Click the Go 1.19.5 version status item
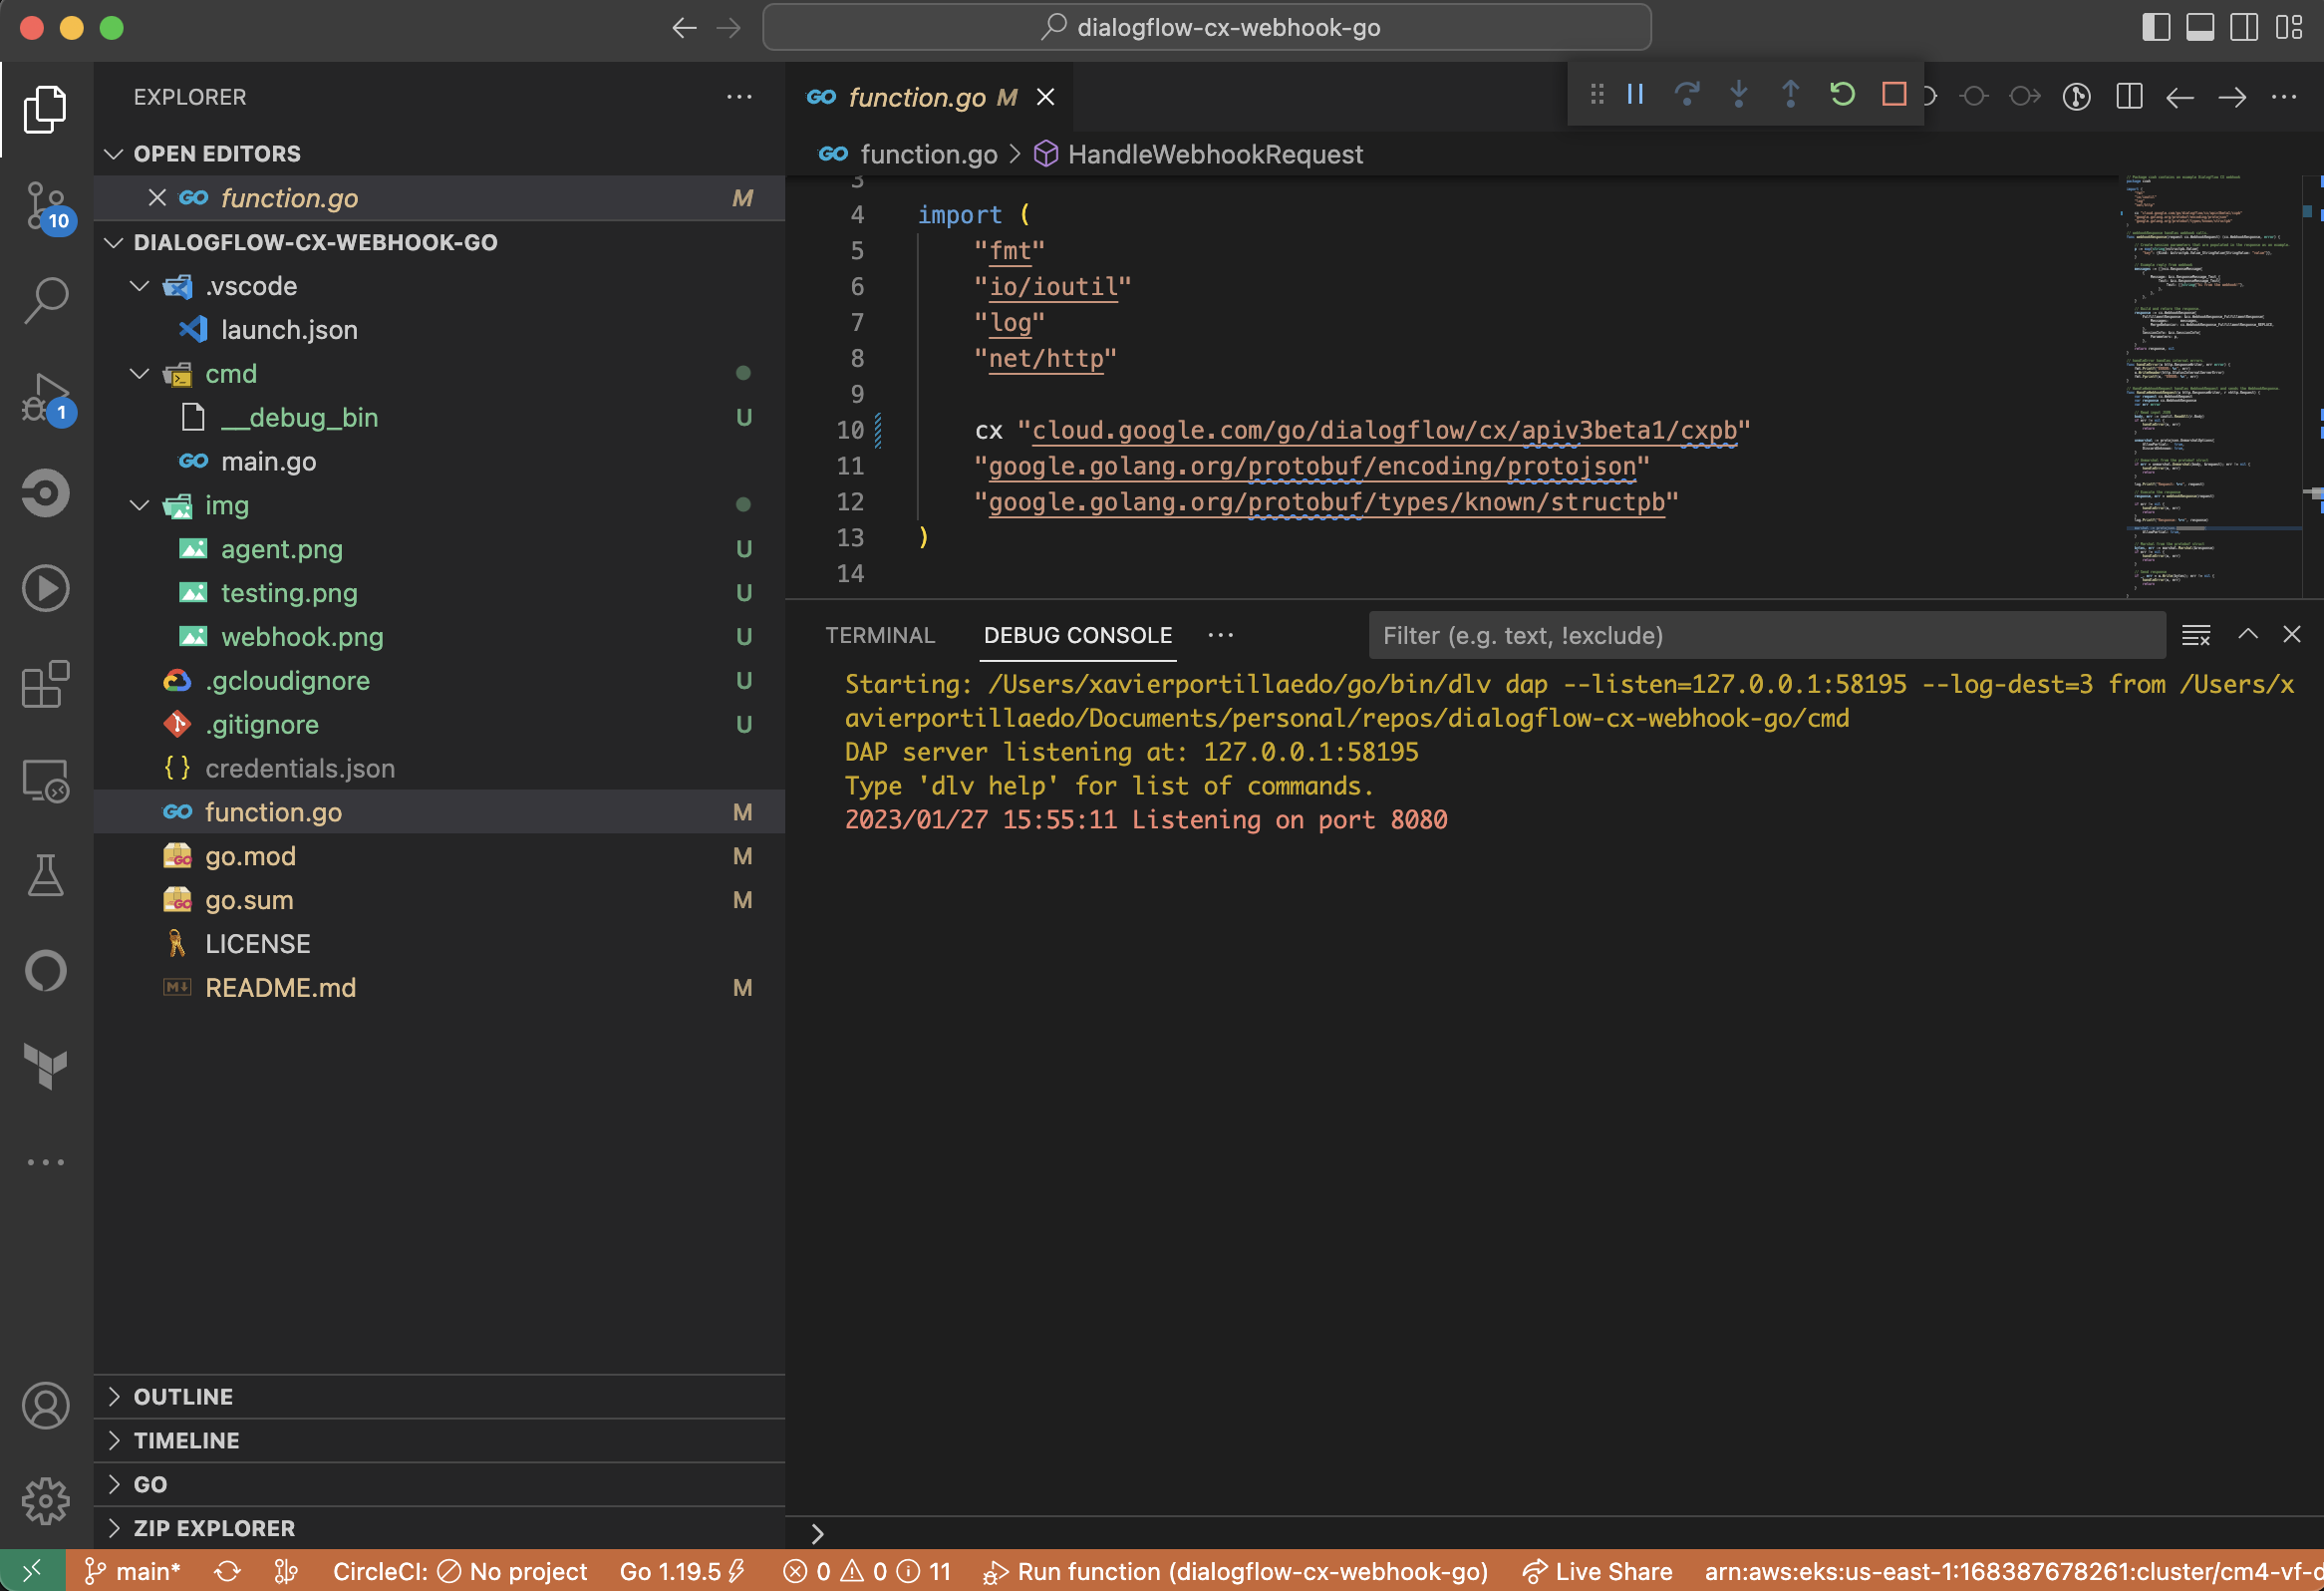2324x1591 pixels. click(x=682, y=1571)
